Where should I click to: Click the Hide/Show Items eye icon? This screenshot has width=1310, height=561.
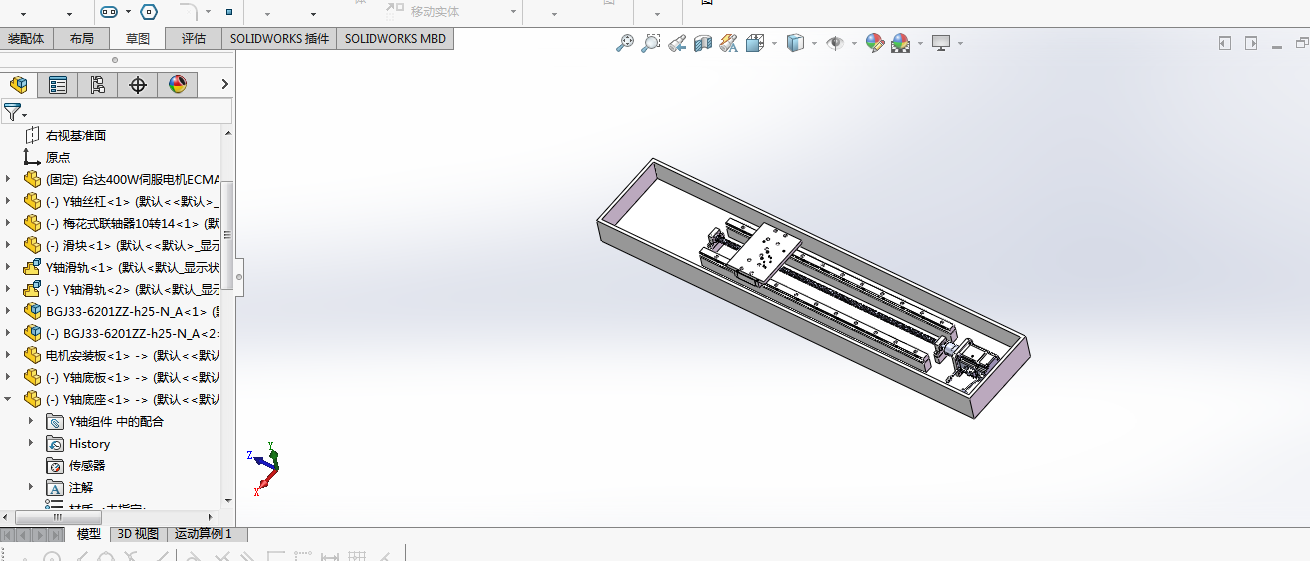click(835, 43)
